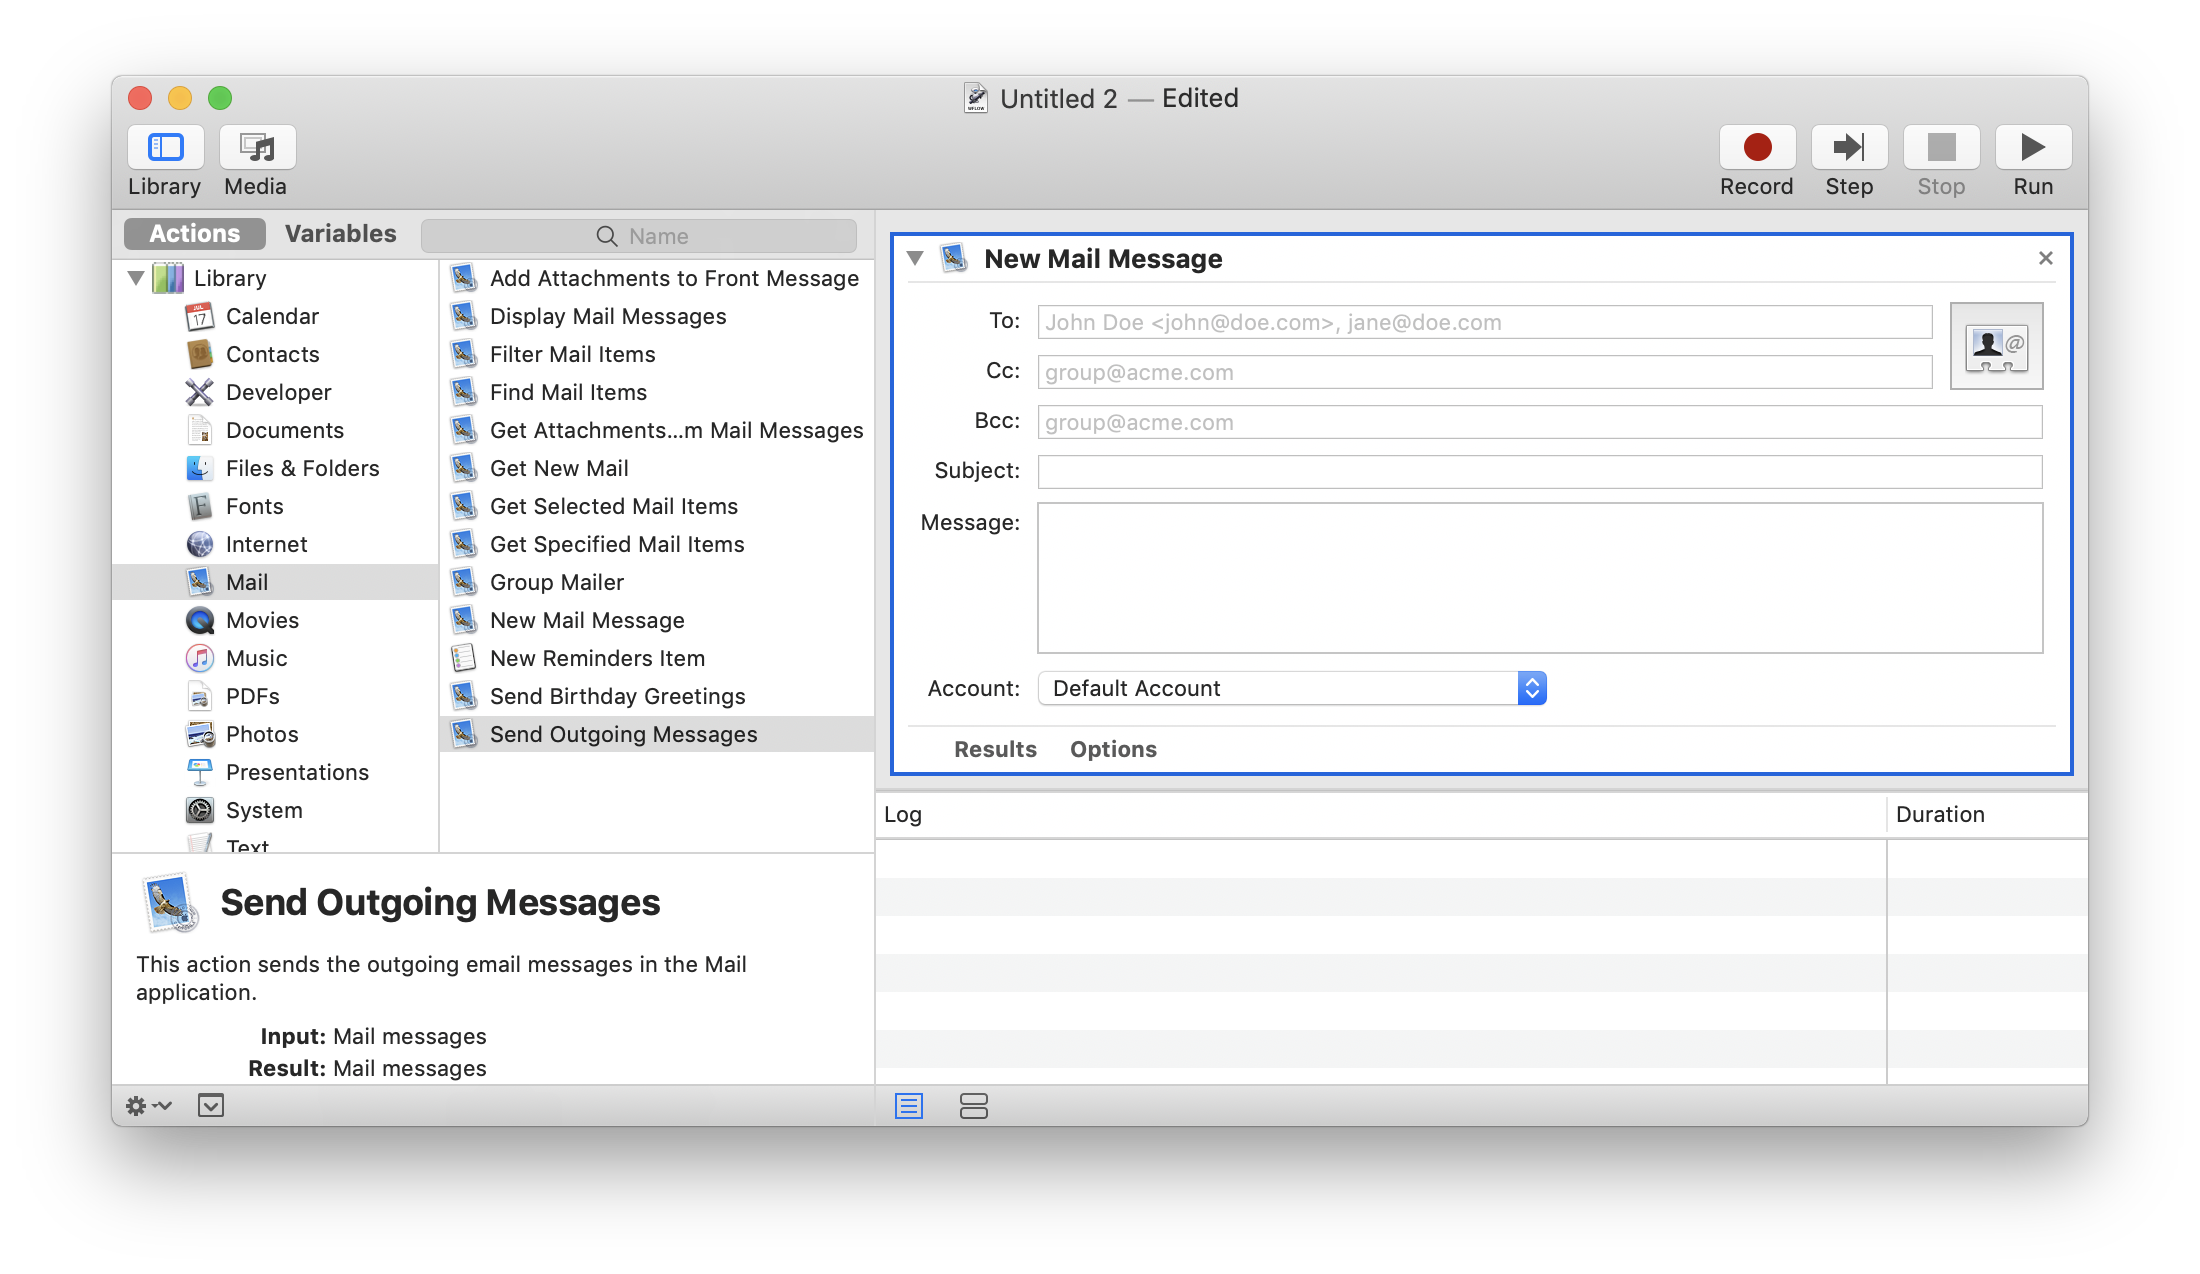Open the contacts address picker
Screen dimensions: 2200x1274
click(x=1996, y=346)
